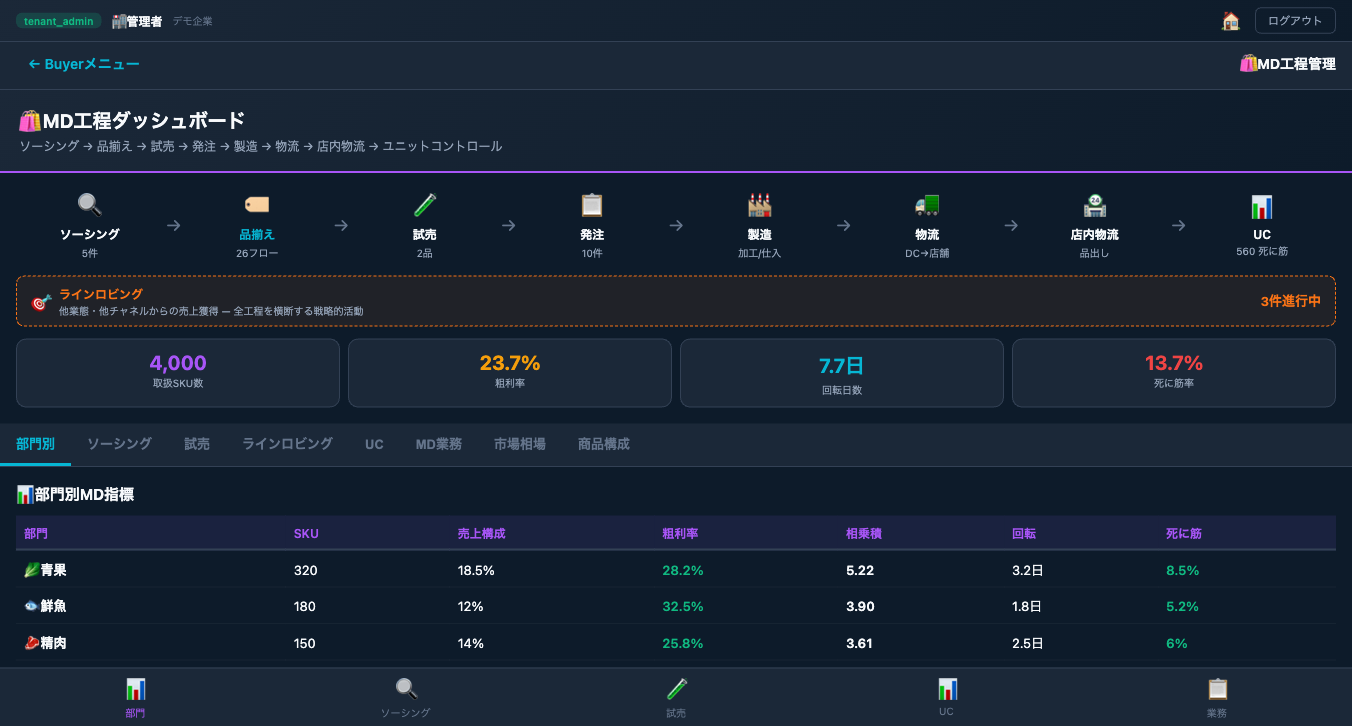Image resolution: width=1352 pixels, height=726 pixels.
Task: Click the UC bar chart process icon
Action: pos(1261,205)
